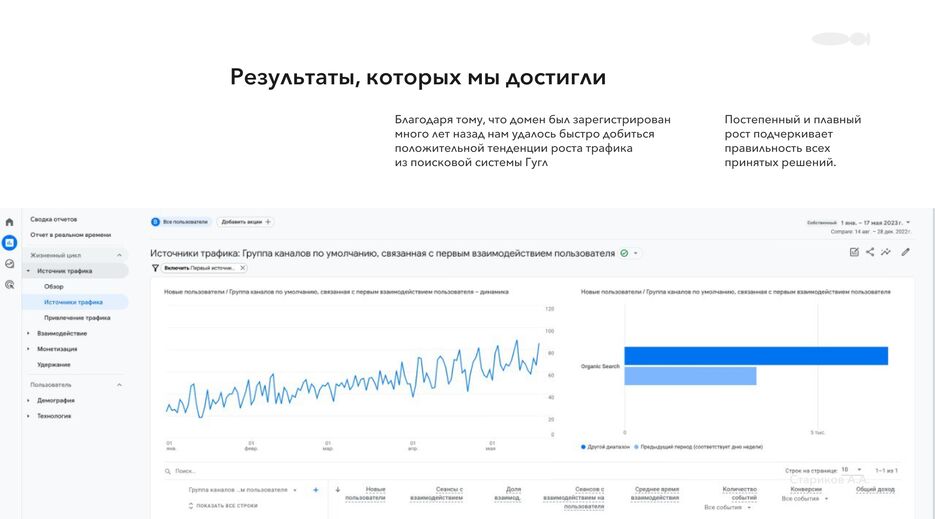This screenshot has width=935, height=519.
Task: Select the Reports chart icon in rail
Action: pyautogui.click(x=10, y=243)
